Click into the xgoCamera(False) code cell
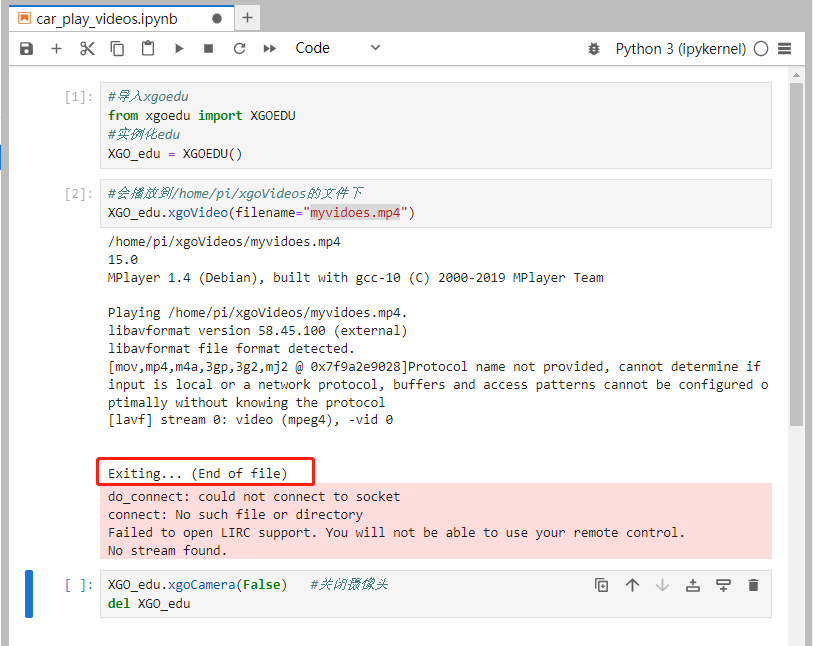Image resolution: width=813 pixels, height=646 pixels. 436,594
